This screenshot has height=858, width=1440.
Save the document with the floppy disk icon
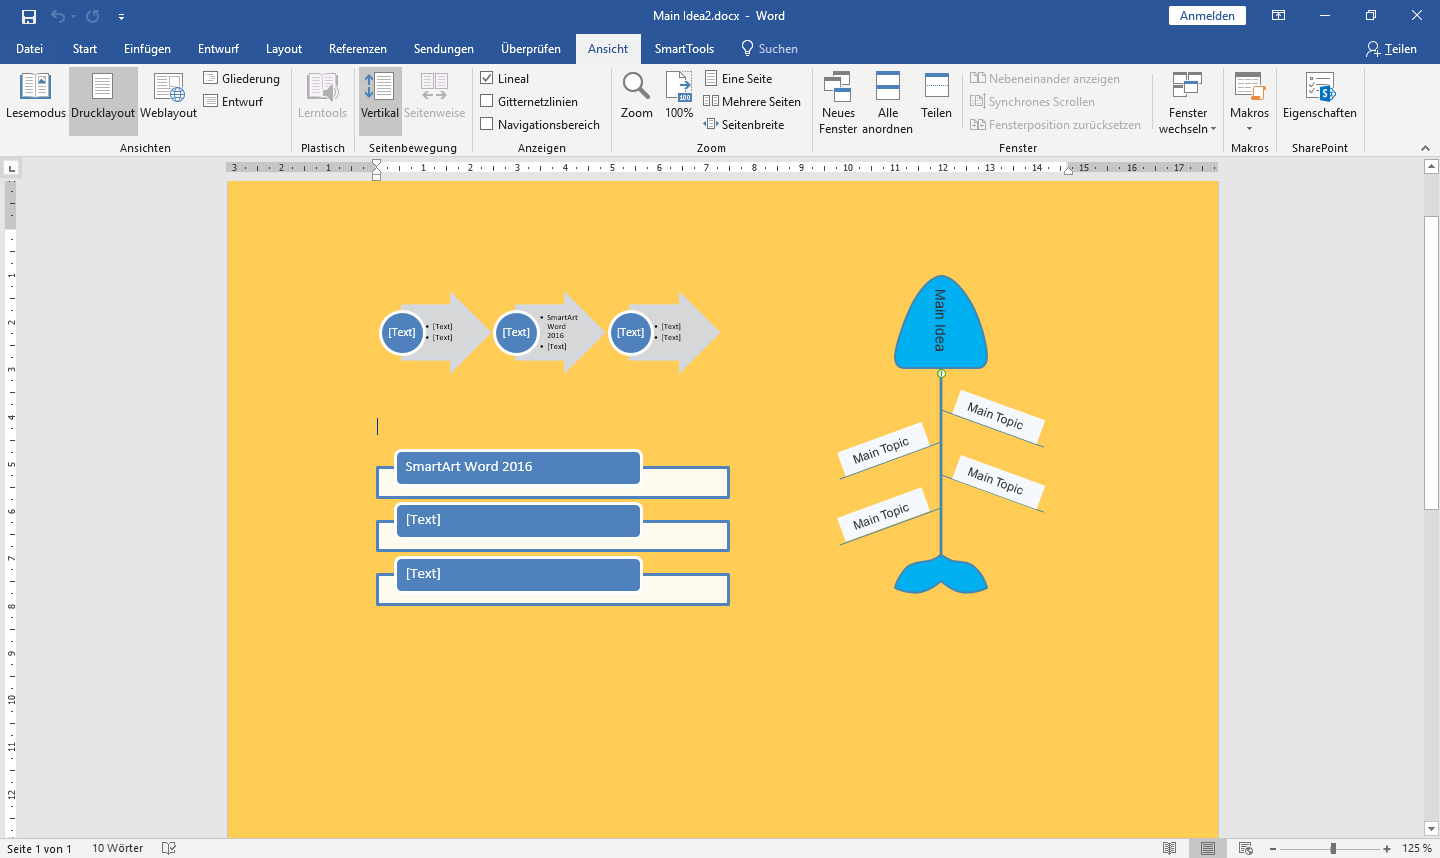tap(29, 16)
